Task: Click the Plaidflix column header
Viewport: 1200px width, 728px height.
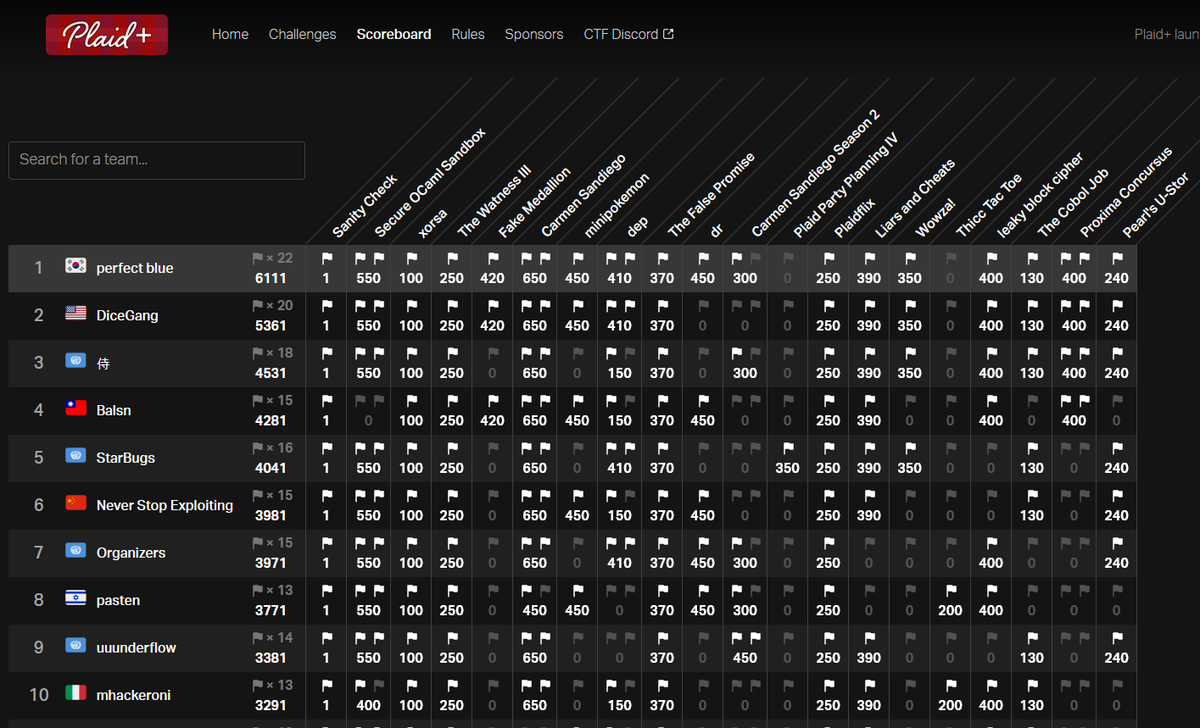Action: pyautogui.click(x=855, y=217)
